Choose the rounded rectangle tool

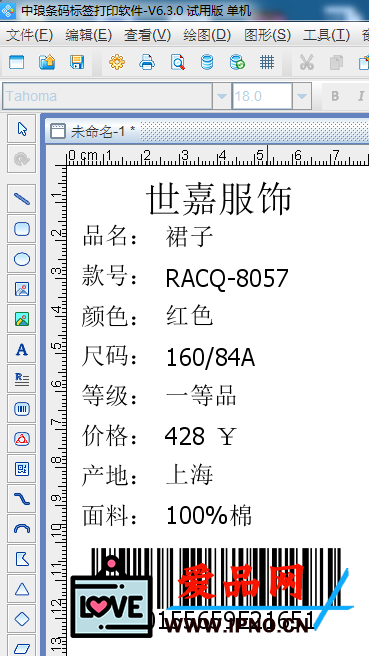click(22, 229)
